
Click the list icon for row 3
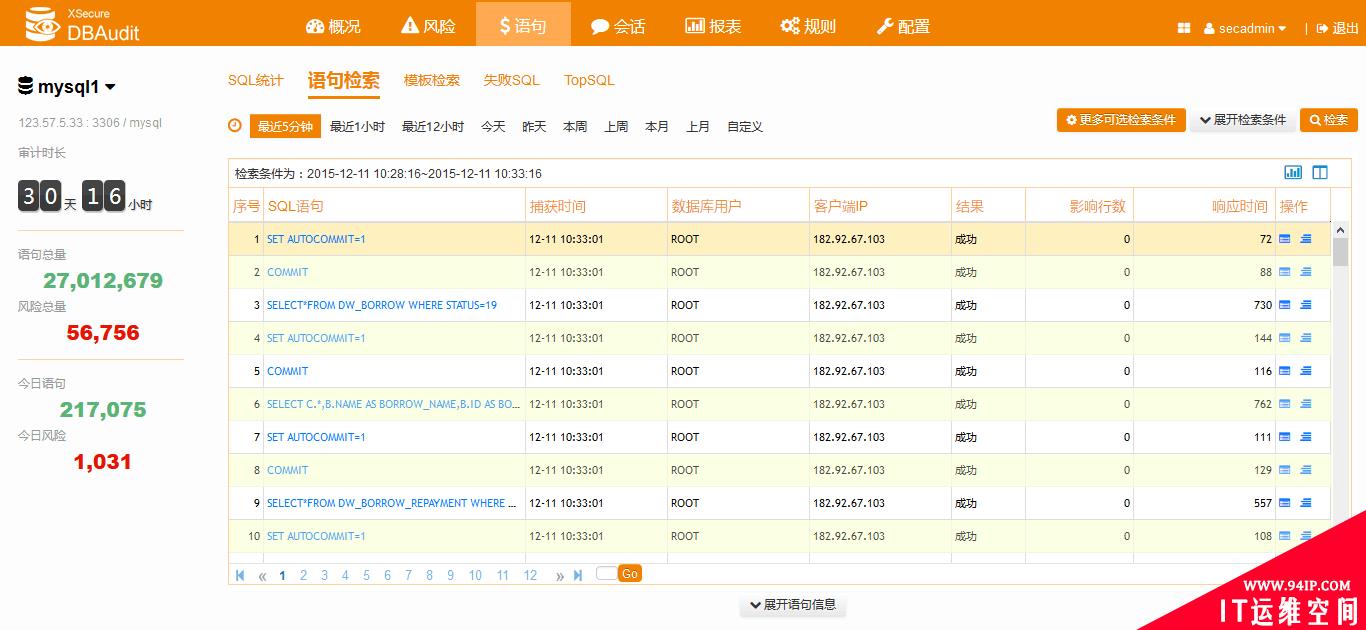1306,305
